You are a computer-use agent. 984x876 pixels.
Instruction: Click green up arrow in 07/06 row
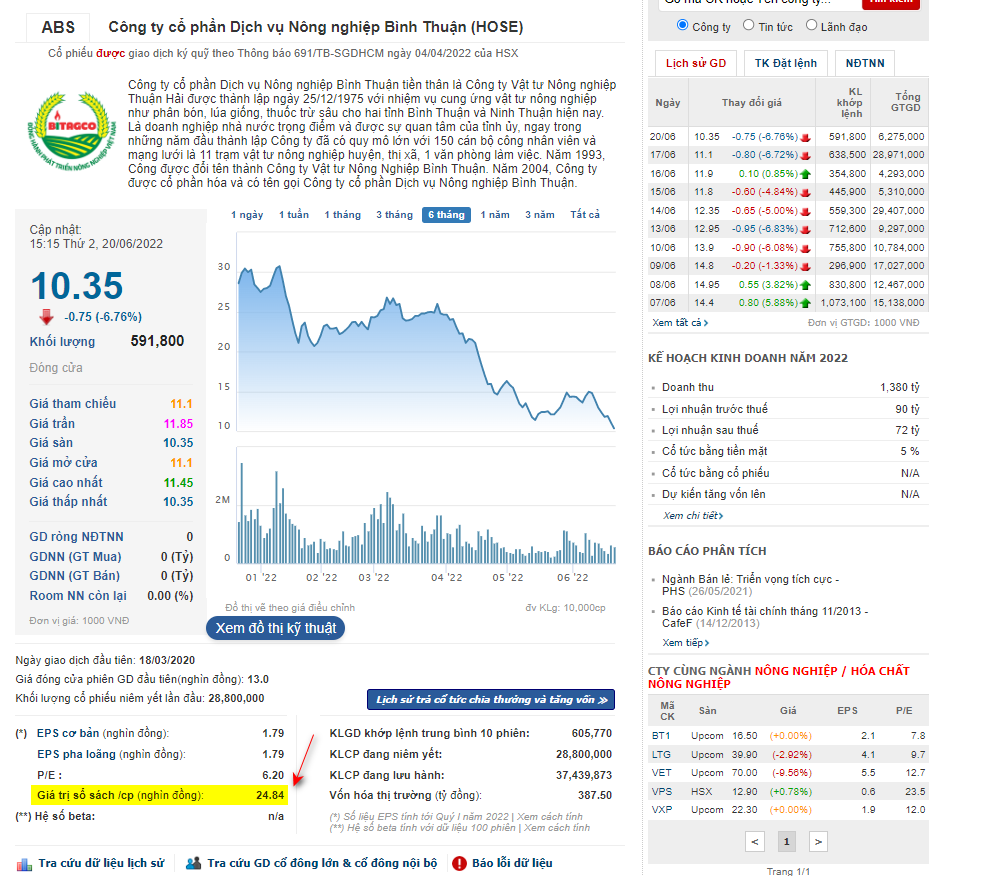[x=806, y=303]
